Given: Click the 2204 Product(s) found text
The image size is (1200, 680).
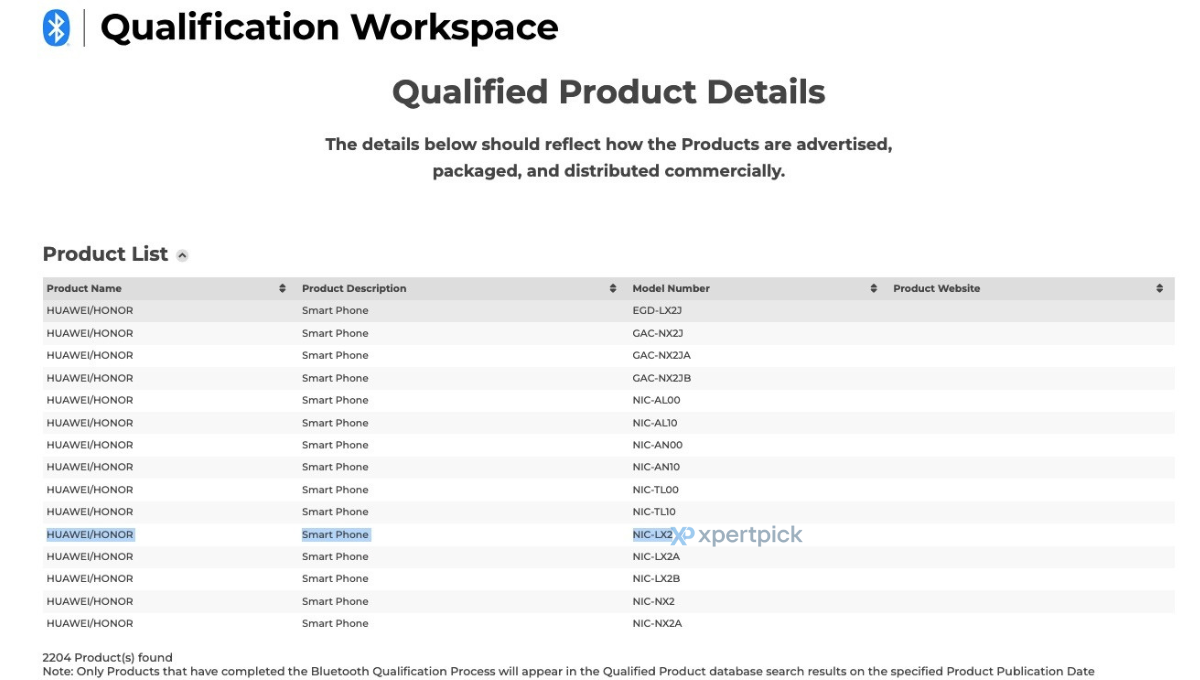Looking at the screenshot, I should click(x=107, y=657).
